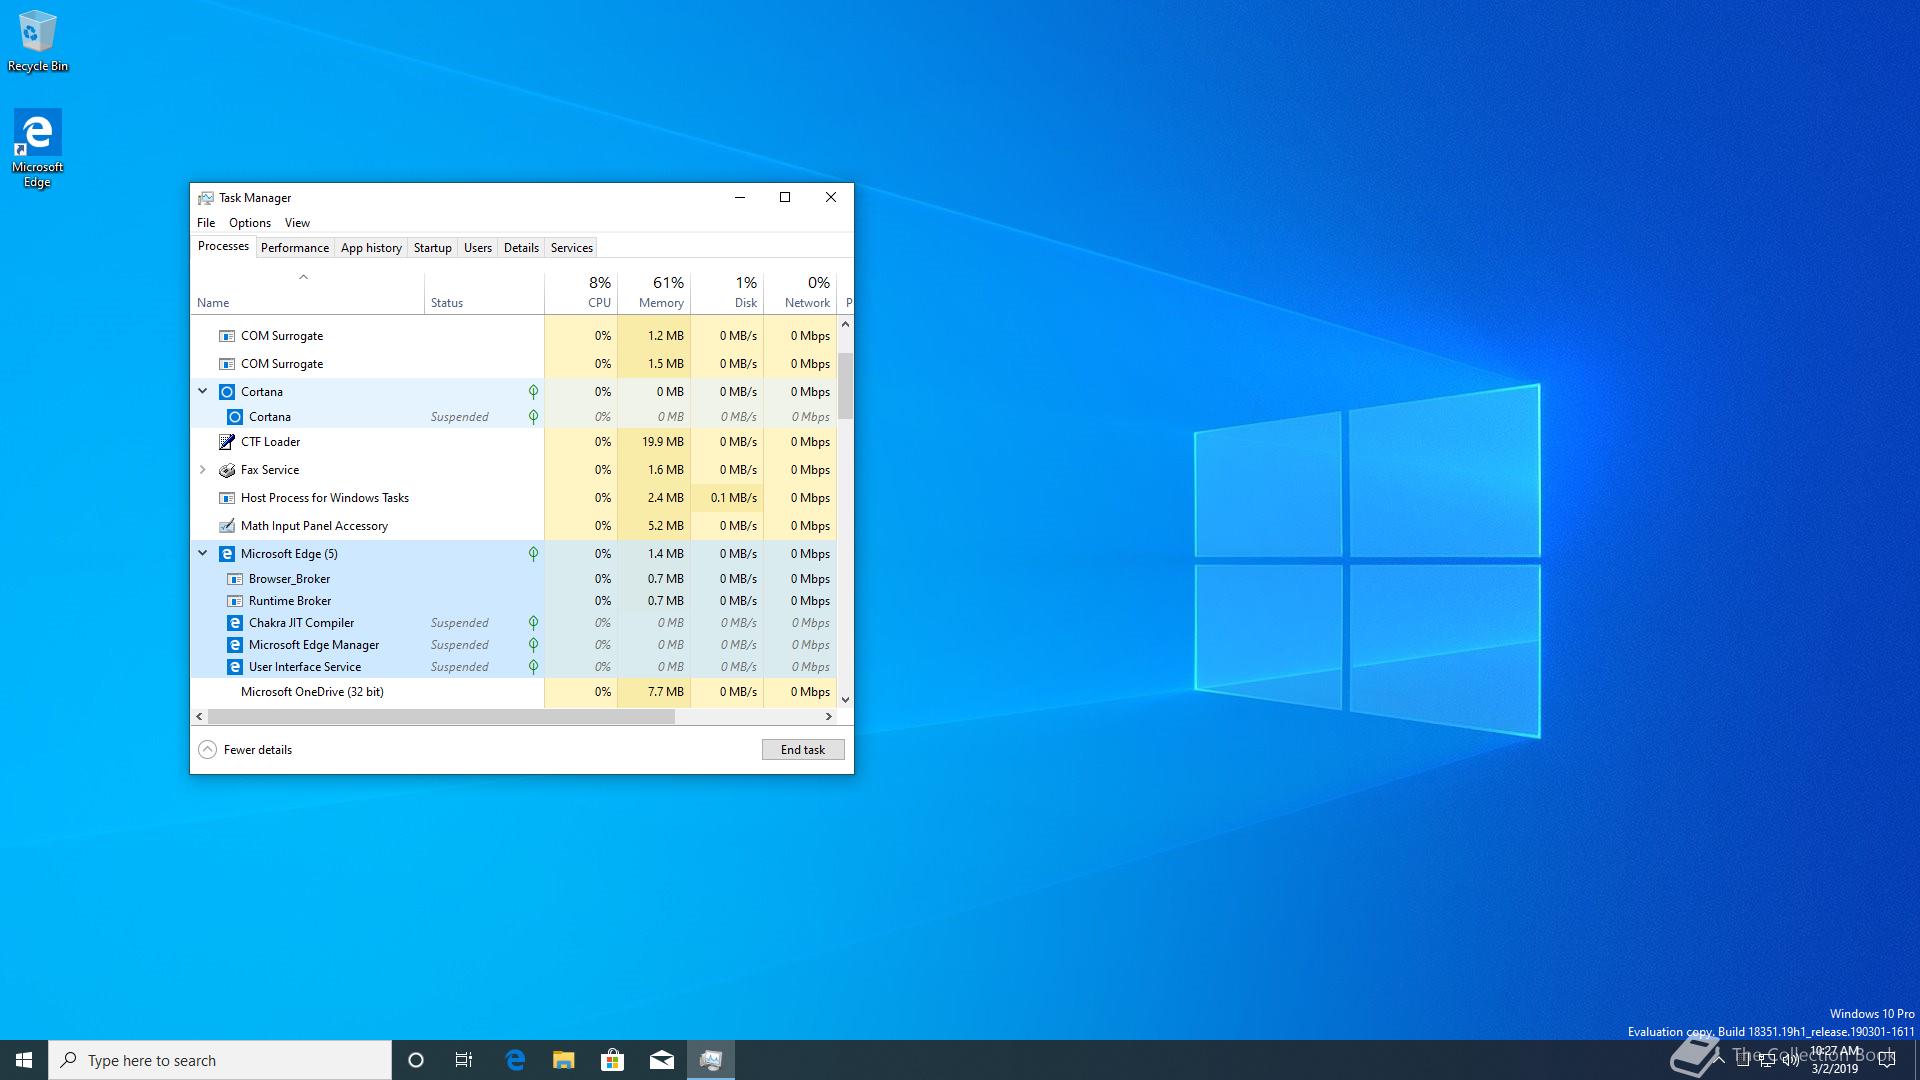Open Microsoft Store from the taskbar
Viewport: 1920px width, 1080px height.
613,1060
